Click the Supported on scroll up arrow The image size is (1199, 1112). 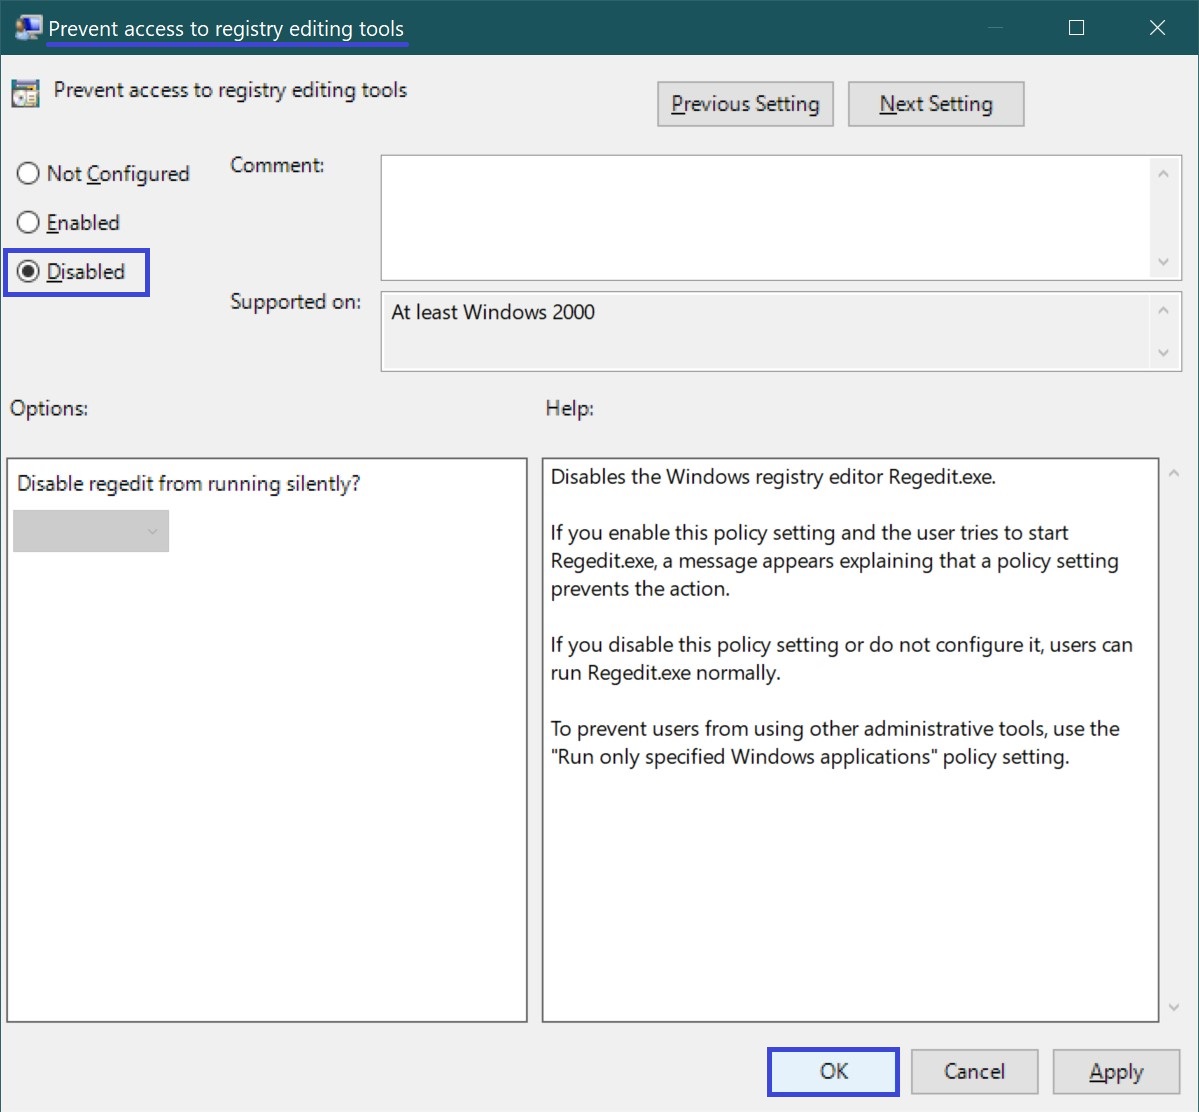point(1163,311)
